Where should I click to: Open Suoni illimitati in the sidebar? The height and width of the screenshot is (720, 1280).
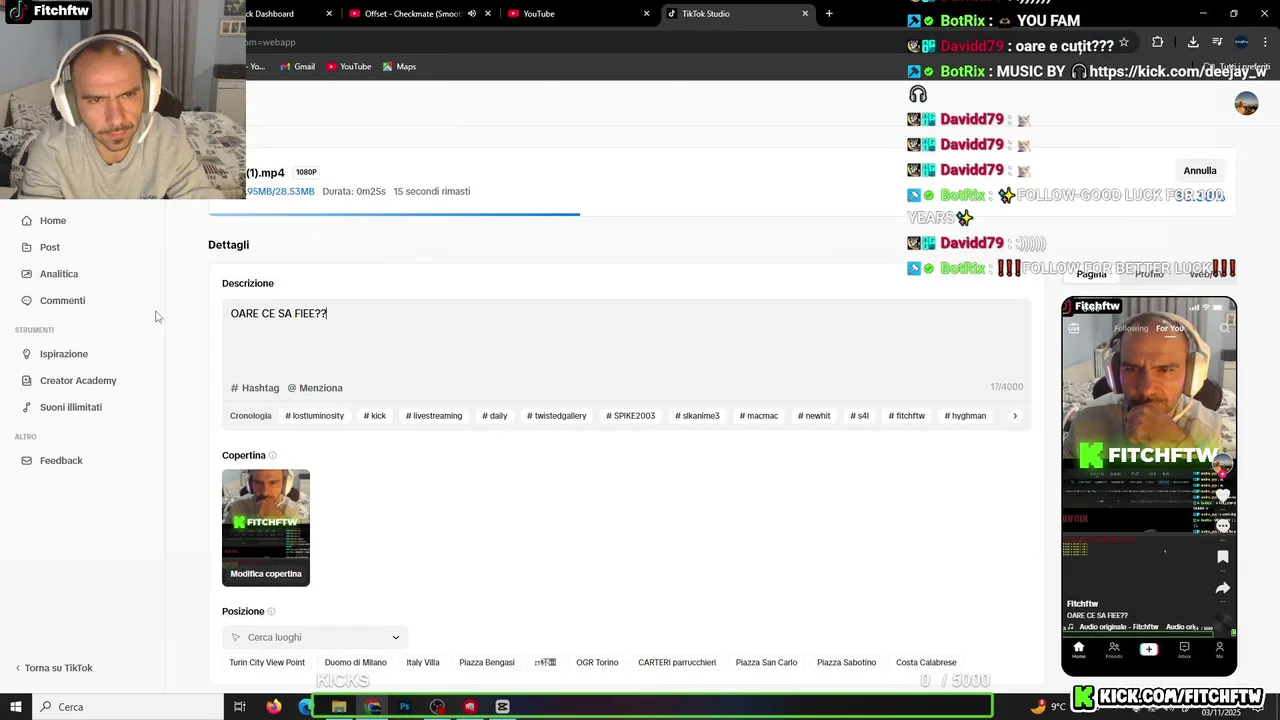71,408
